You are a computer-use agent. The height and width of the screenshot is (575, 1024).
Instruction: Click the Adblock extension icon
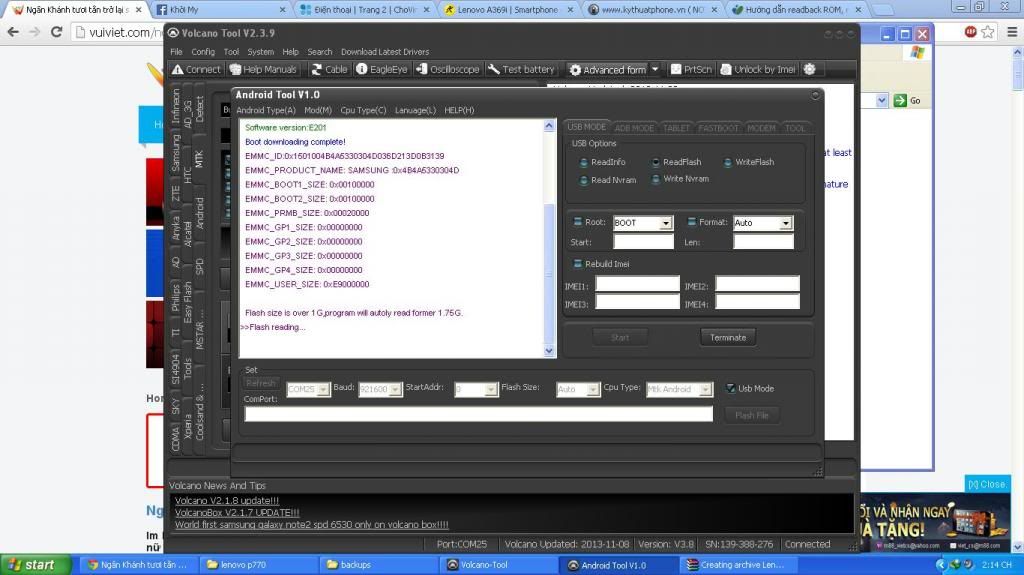[x=970, y=31]
